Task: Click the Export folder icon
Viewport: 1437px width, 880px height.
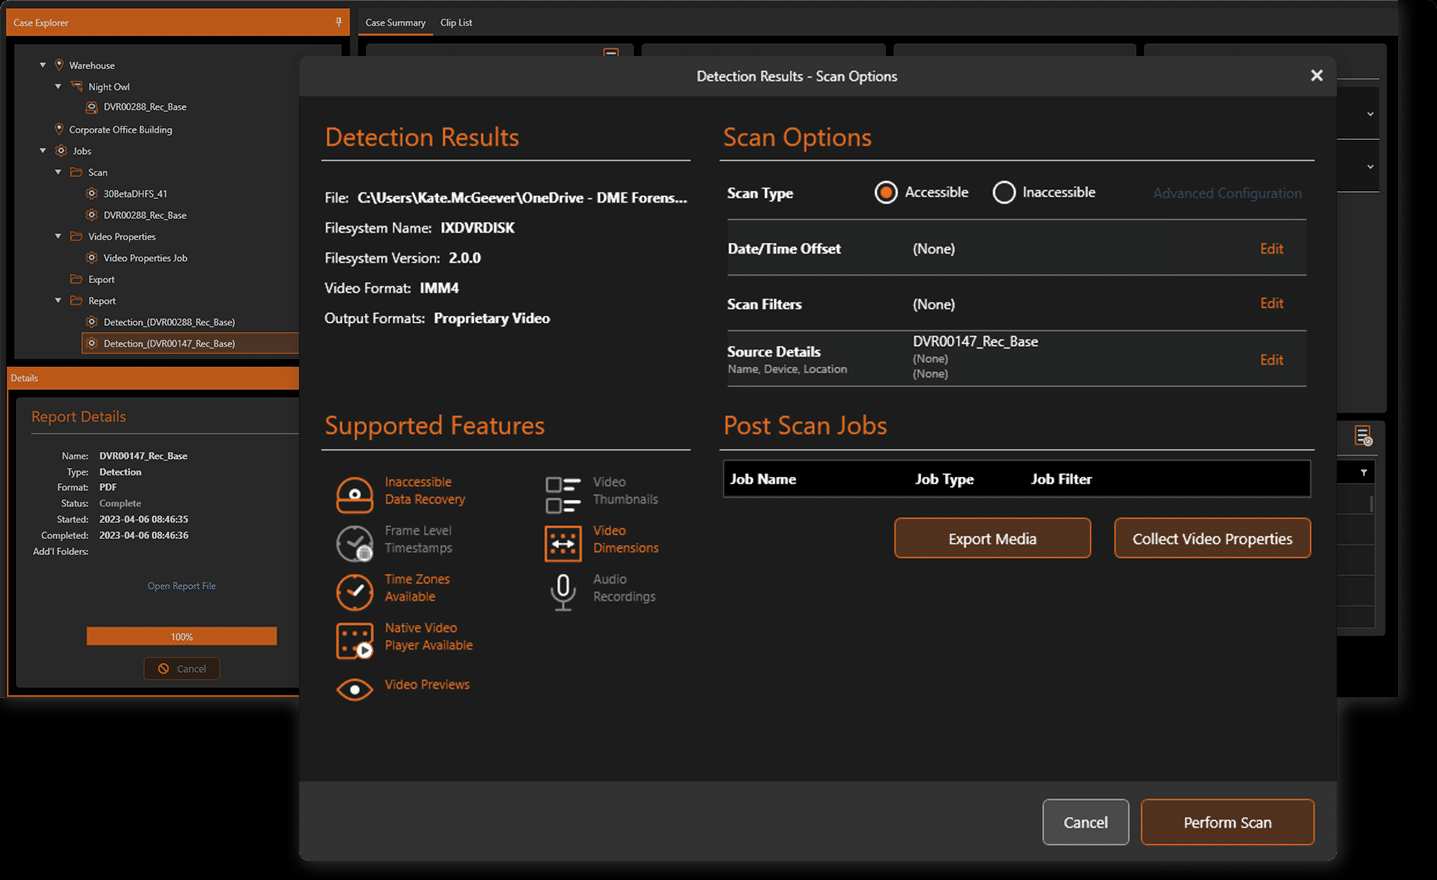Action: click(76, 279)
